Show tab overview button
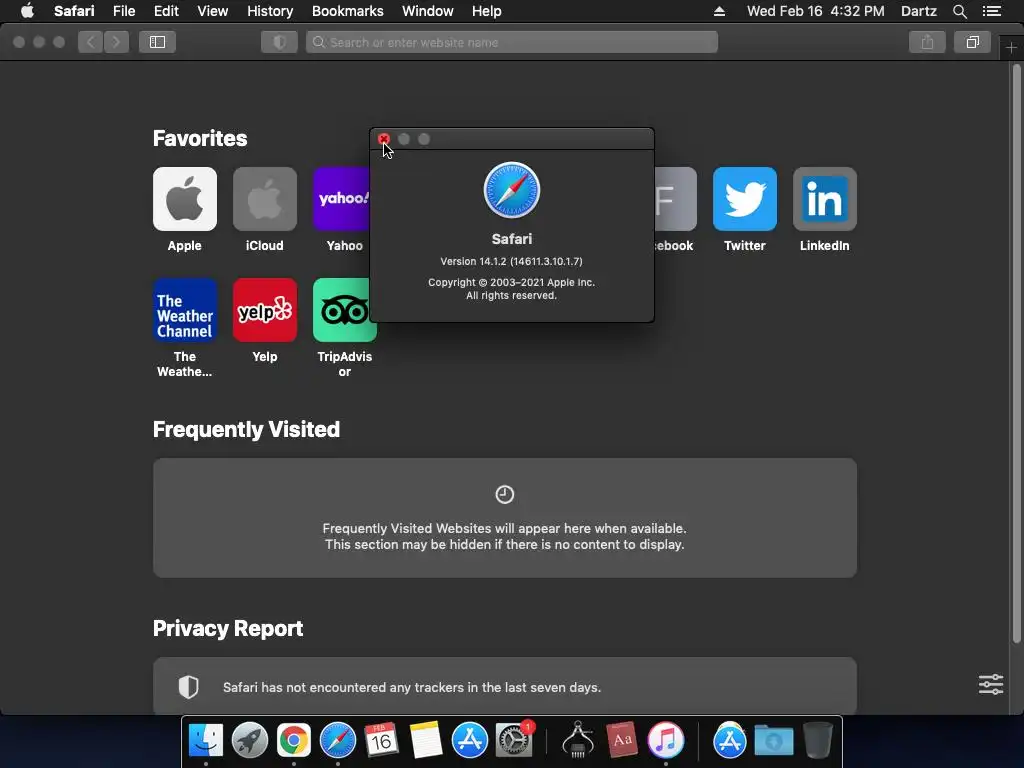This screenshot has height=768, width=1024. tap(972, 42)
